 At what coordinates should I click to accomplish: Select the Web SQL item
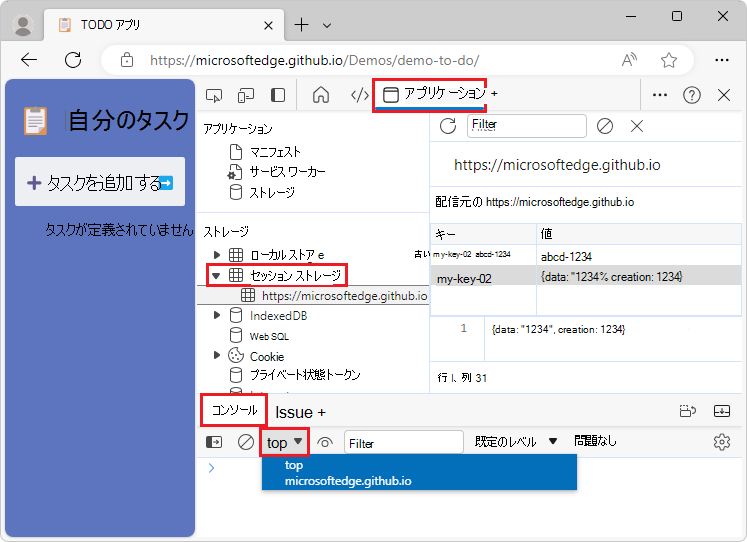(x=259, y=336)
